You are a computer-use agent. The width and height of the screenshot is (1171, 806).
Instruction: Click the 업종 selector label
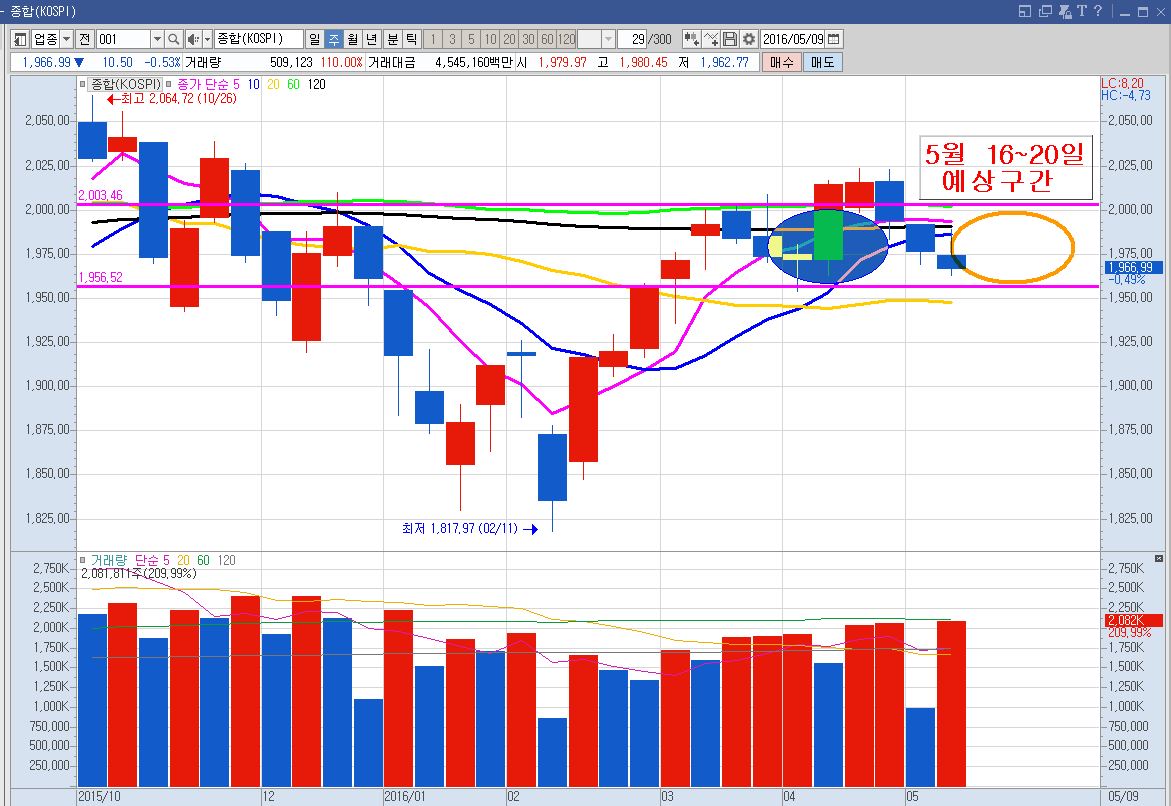[x=45, y=39]
